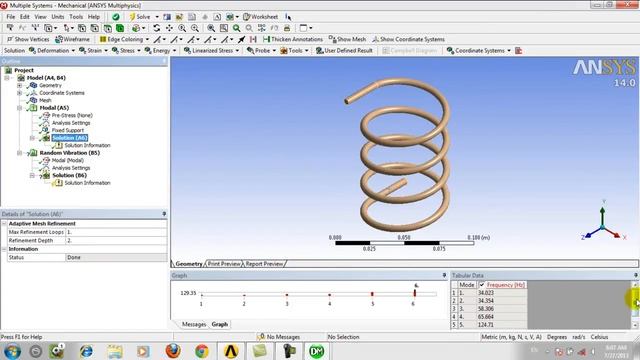Select the Pan view tool
The width and height of the screenshot is (640, 360).
[169, 28]
